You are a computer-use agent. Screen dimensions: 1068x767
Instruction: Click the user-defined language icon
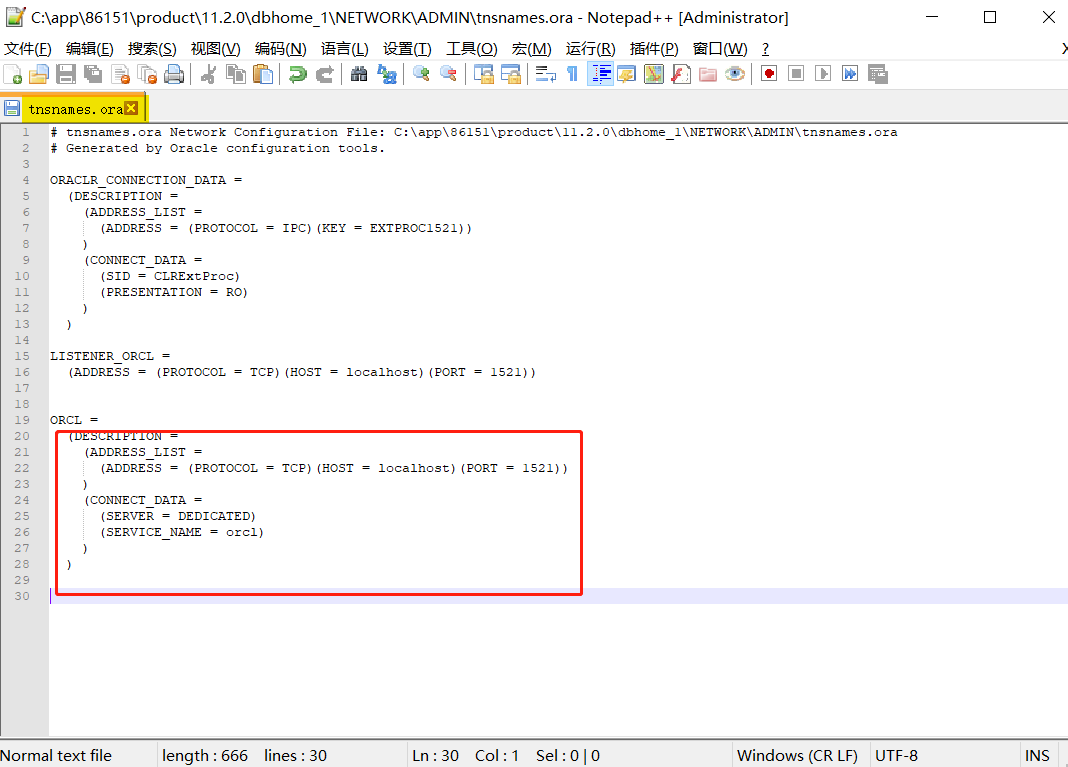[627, 74]
